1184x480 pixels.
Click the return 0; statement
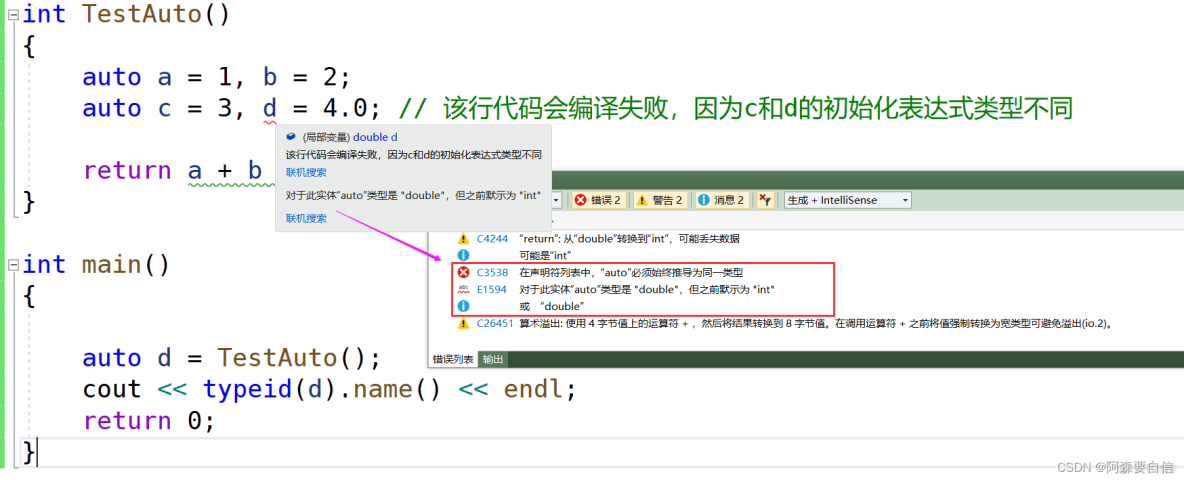(149, 420)
